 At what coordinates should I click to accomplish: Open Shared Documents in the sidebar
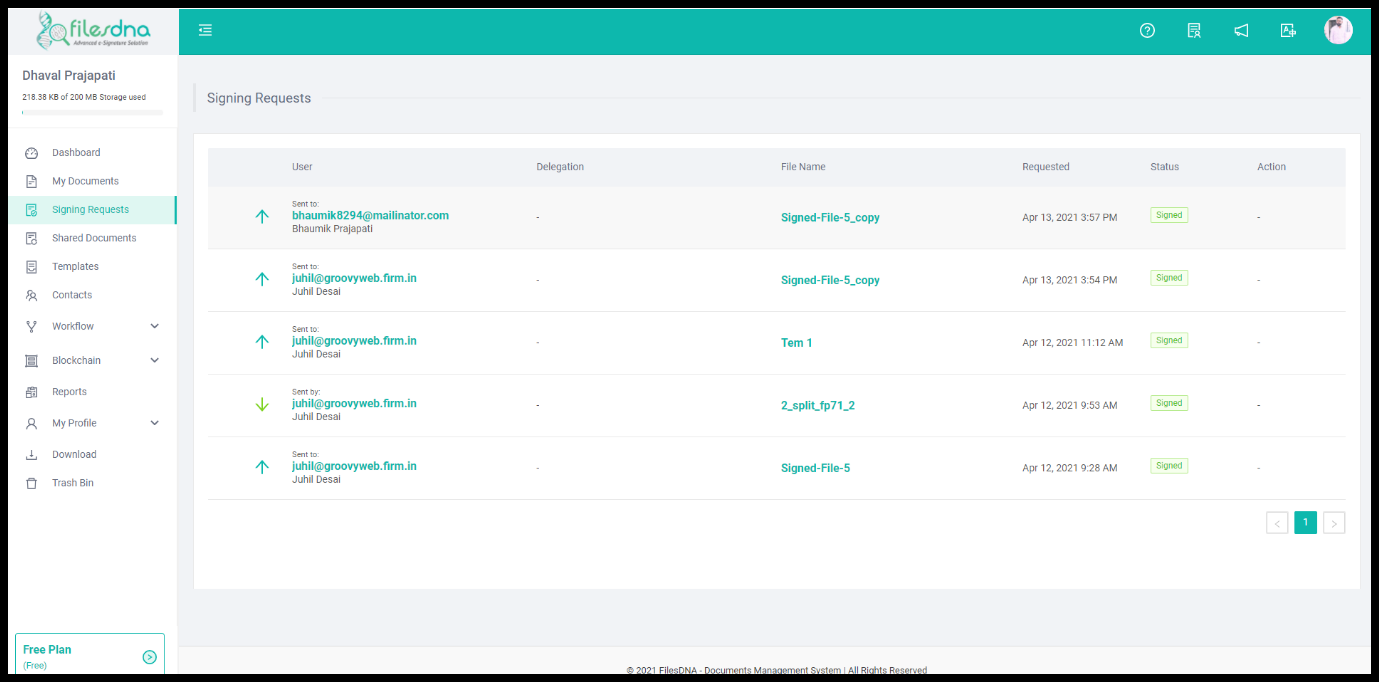(x=94, y=238)
